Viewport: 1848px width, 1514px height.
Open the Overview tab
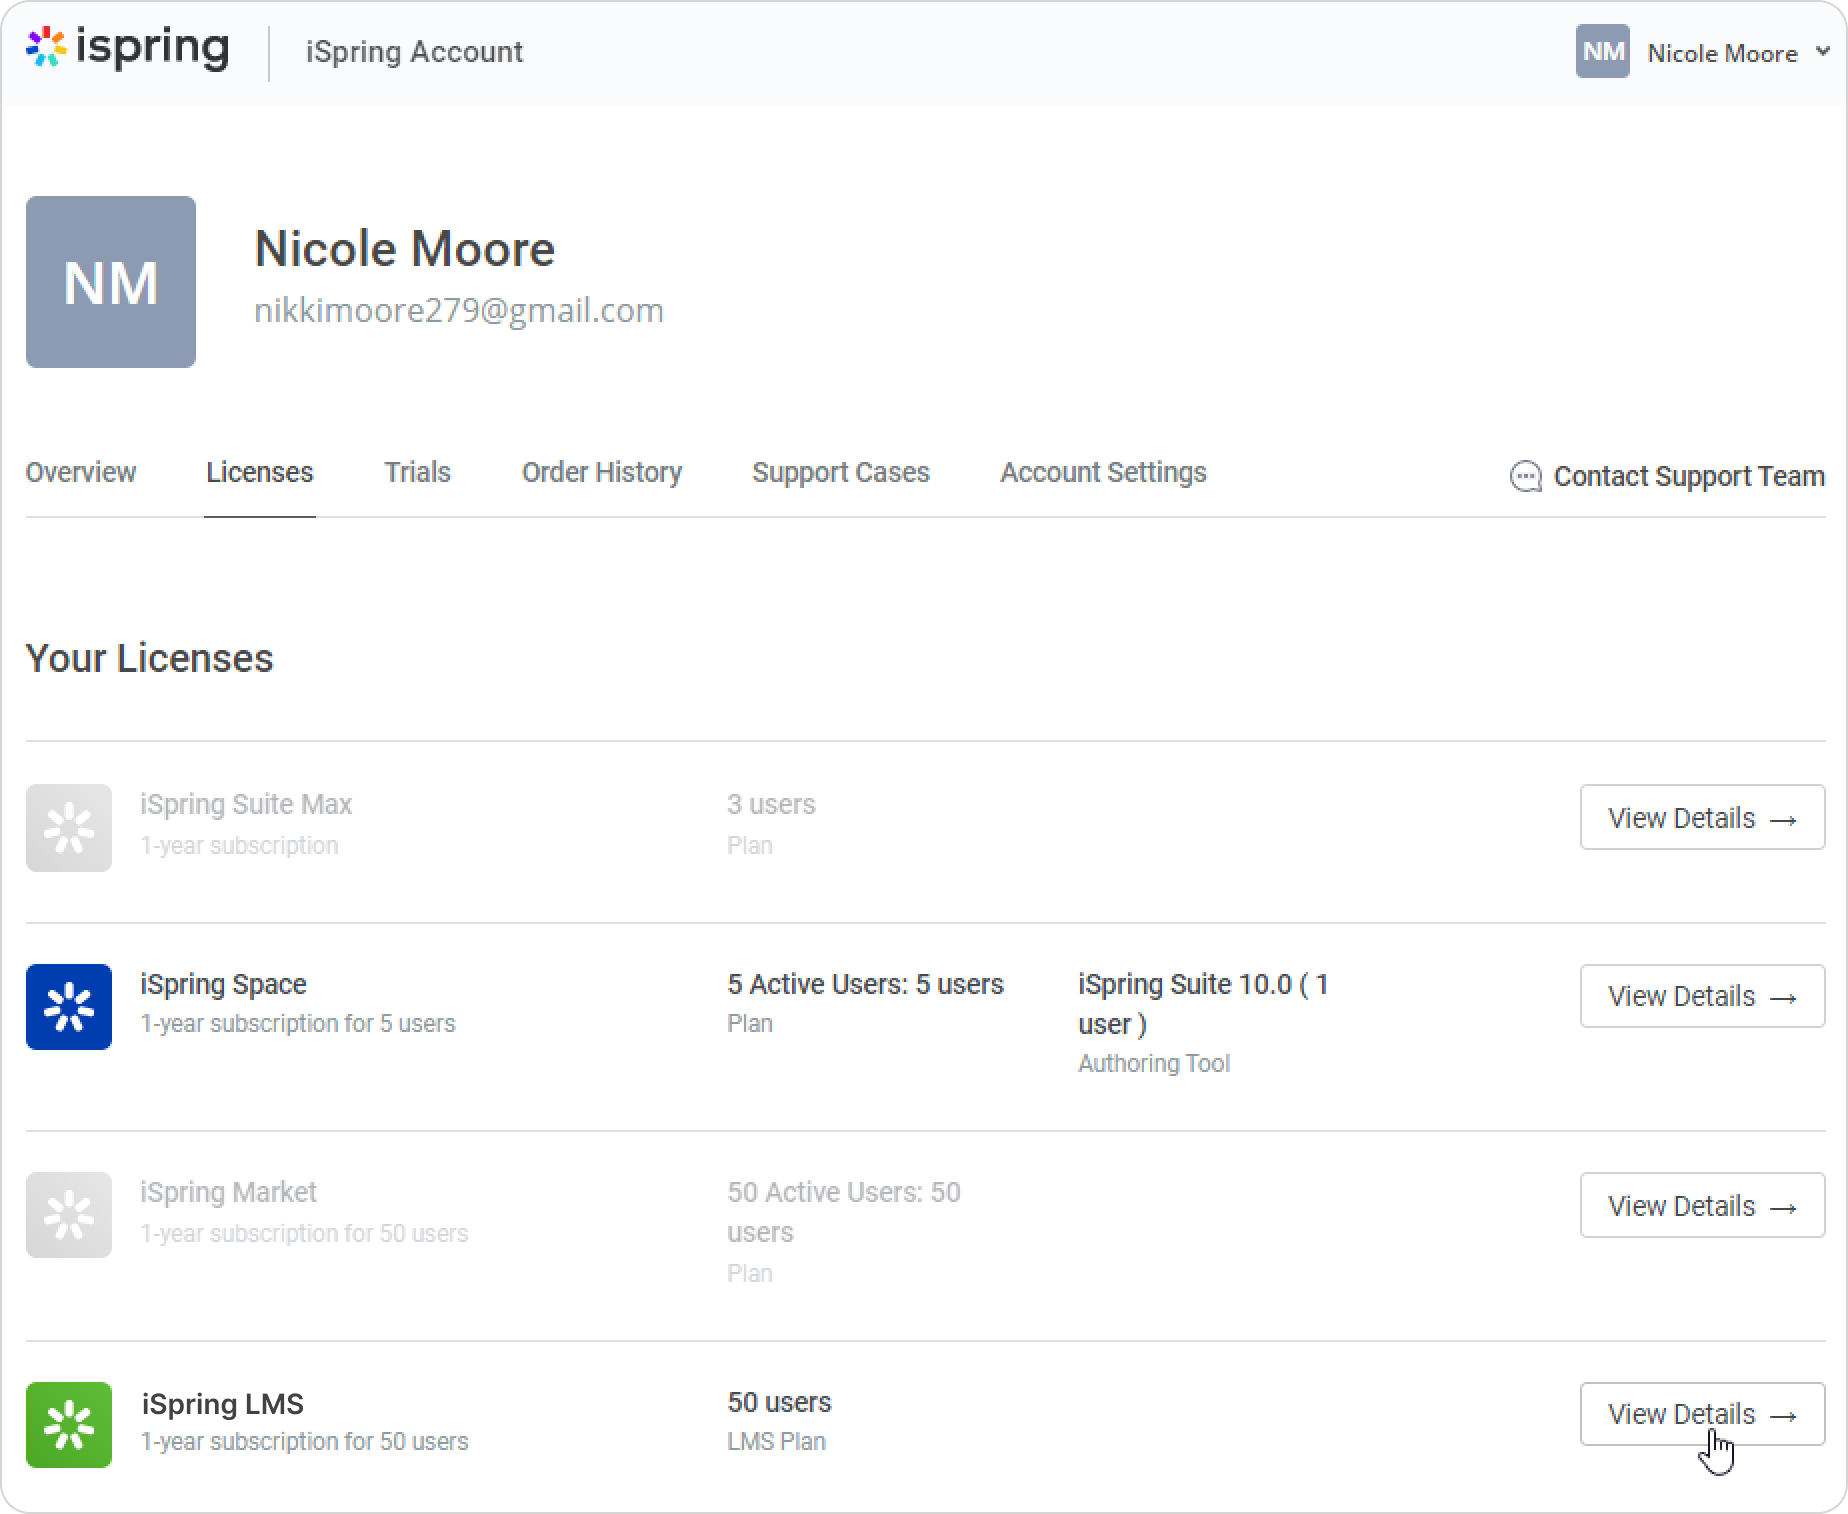81,472
